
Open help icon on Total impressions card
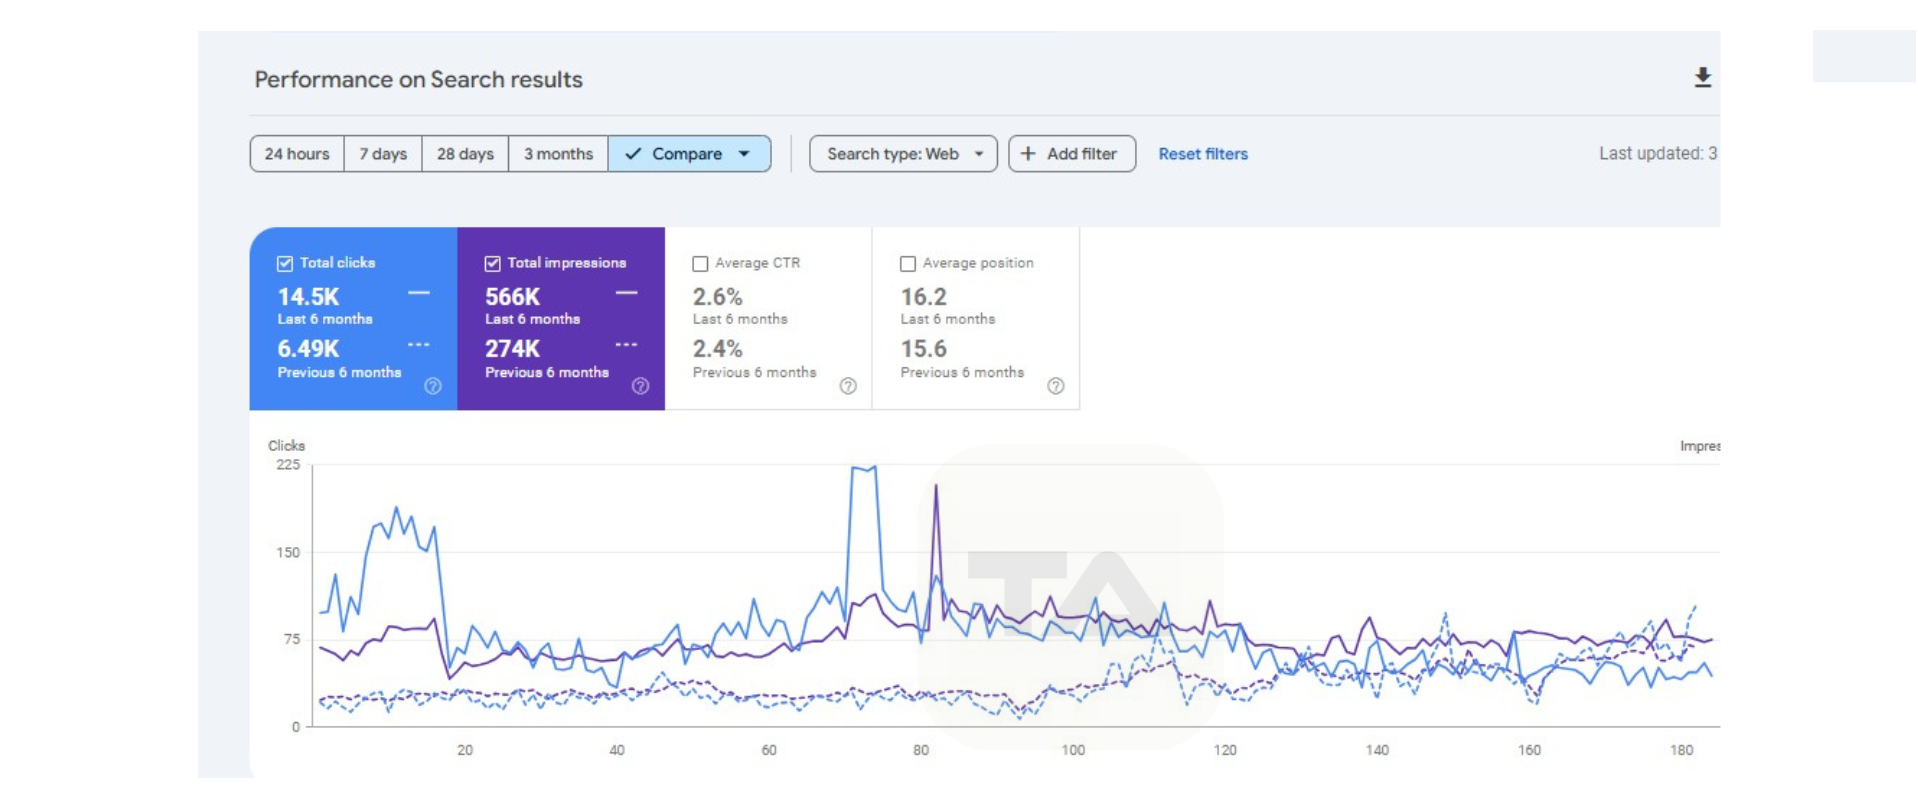pos(640,386)
